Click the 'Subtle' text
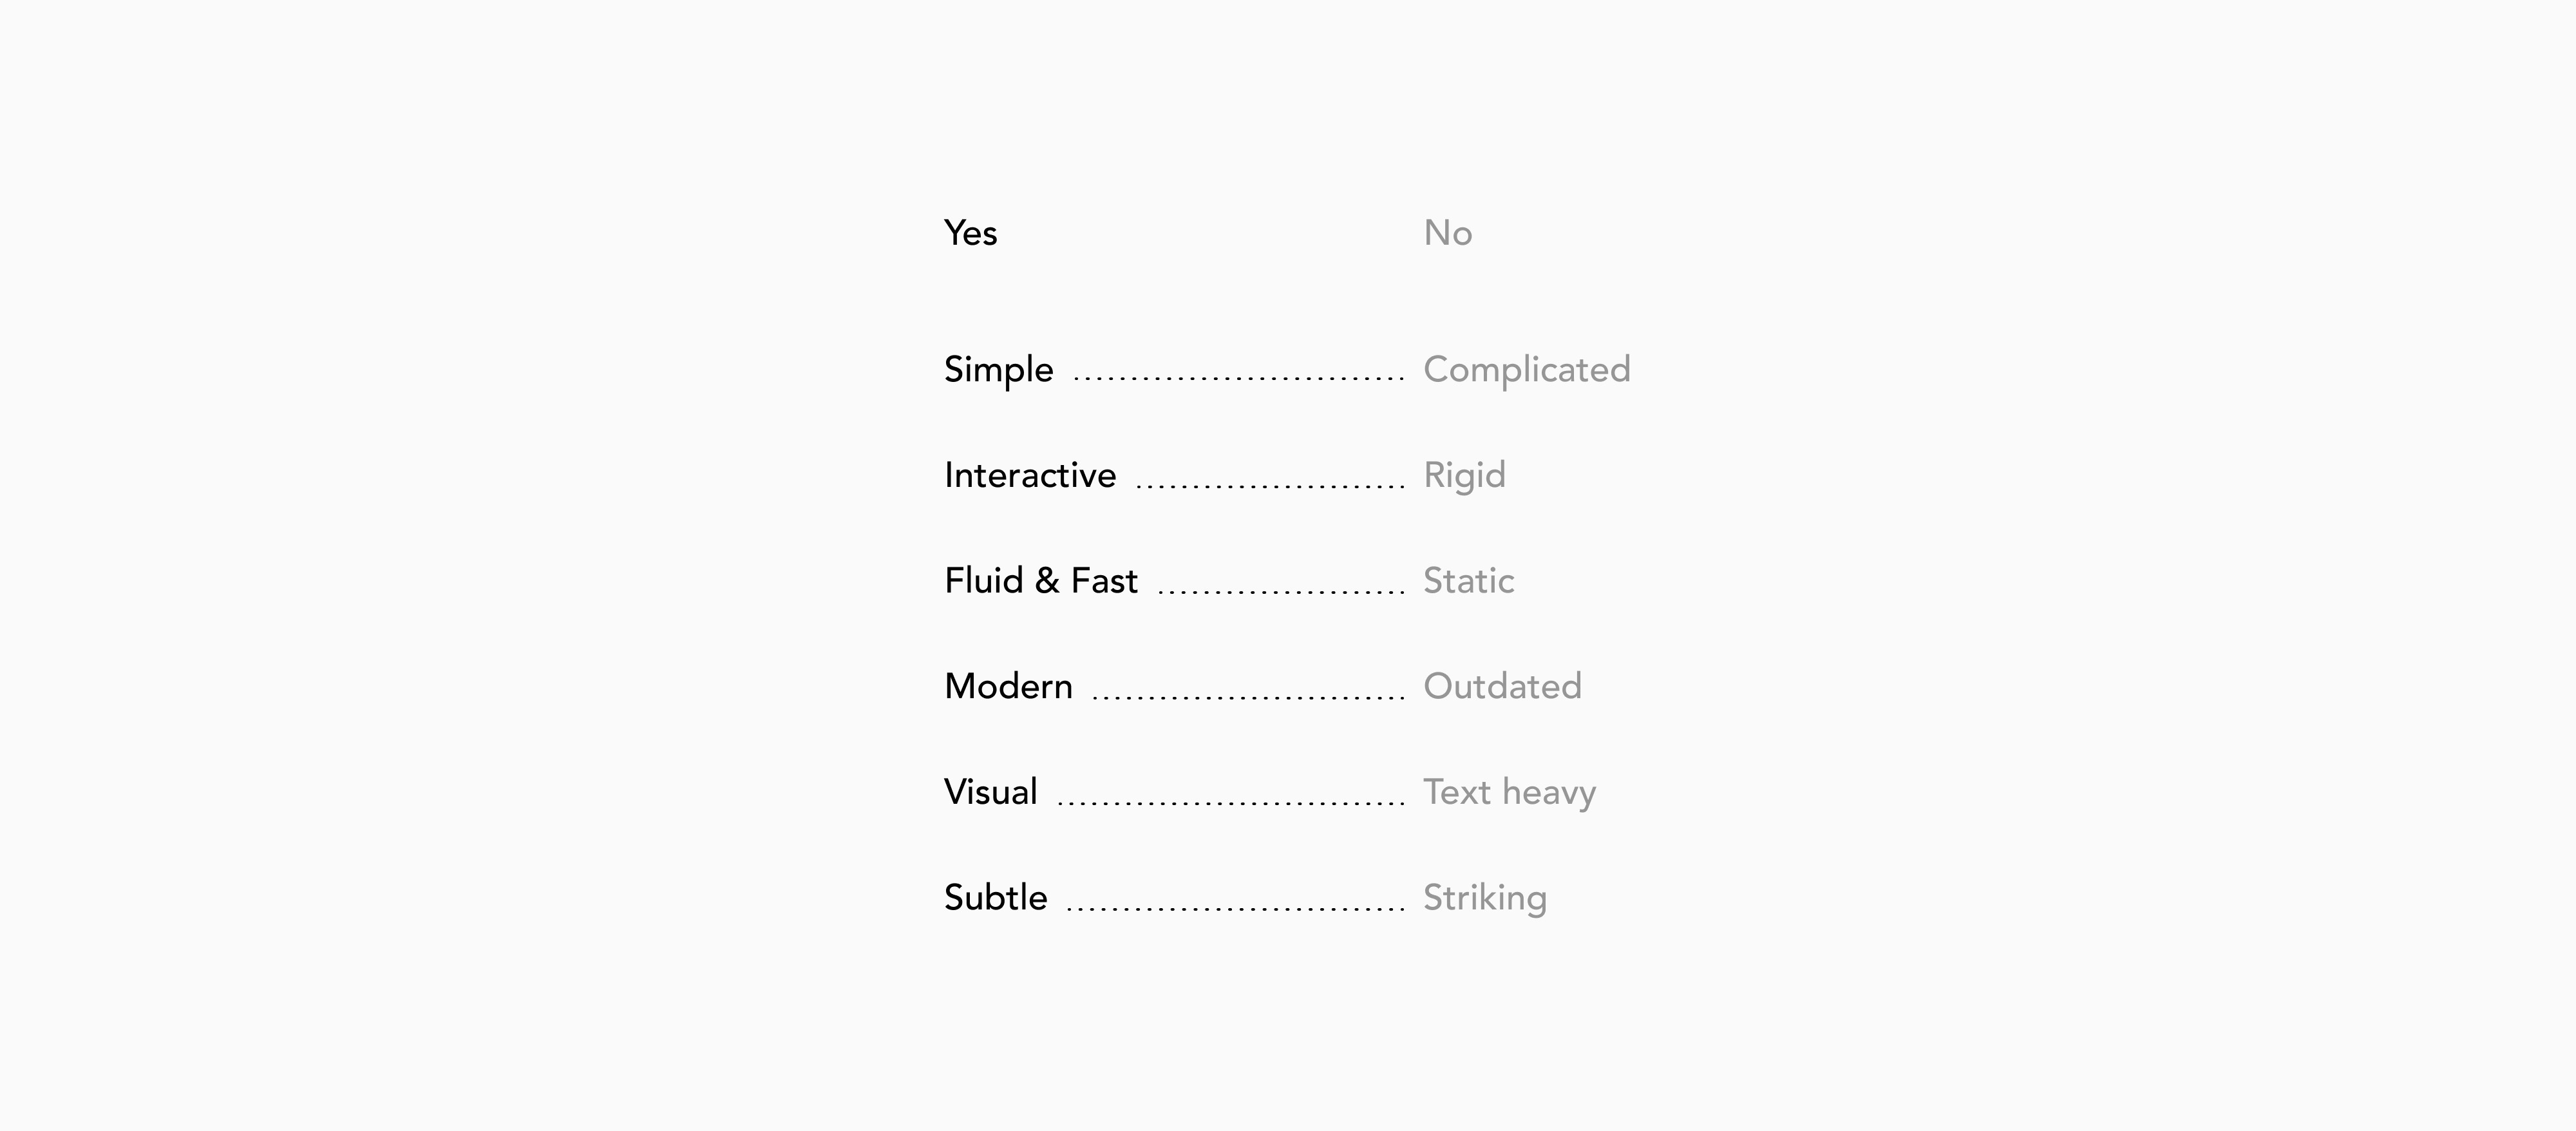The image size is (2576, 1131). [x=995, y=898]
